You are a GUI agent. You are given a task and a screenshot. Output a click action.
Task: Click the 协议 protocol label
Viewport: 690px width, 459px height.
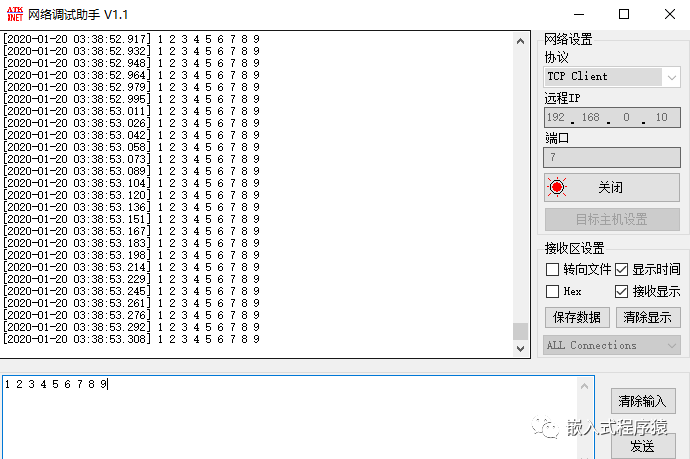click(x=556, y=57)
